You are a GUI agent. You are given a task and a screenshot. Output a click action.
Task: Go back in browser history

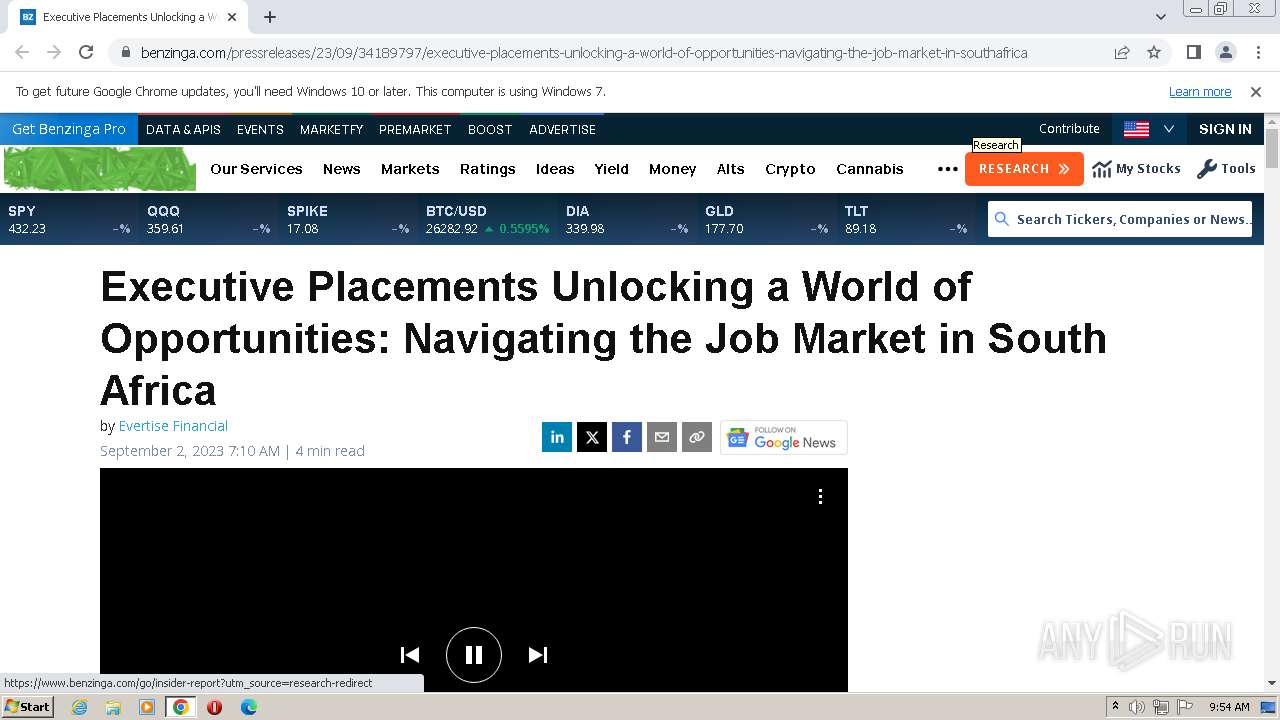click(x=22, y=52)
